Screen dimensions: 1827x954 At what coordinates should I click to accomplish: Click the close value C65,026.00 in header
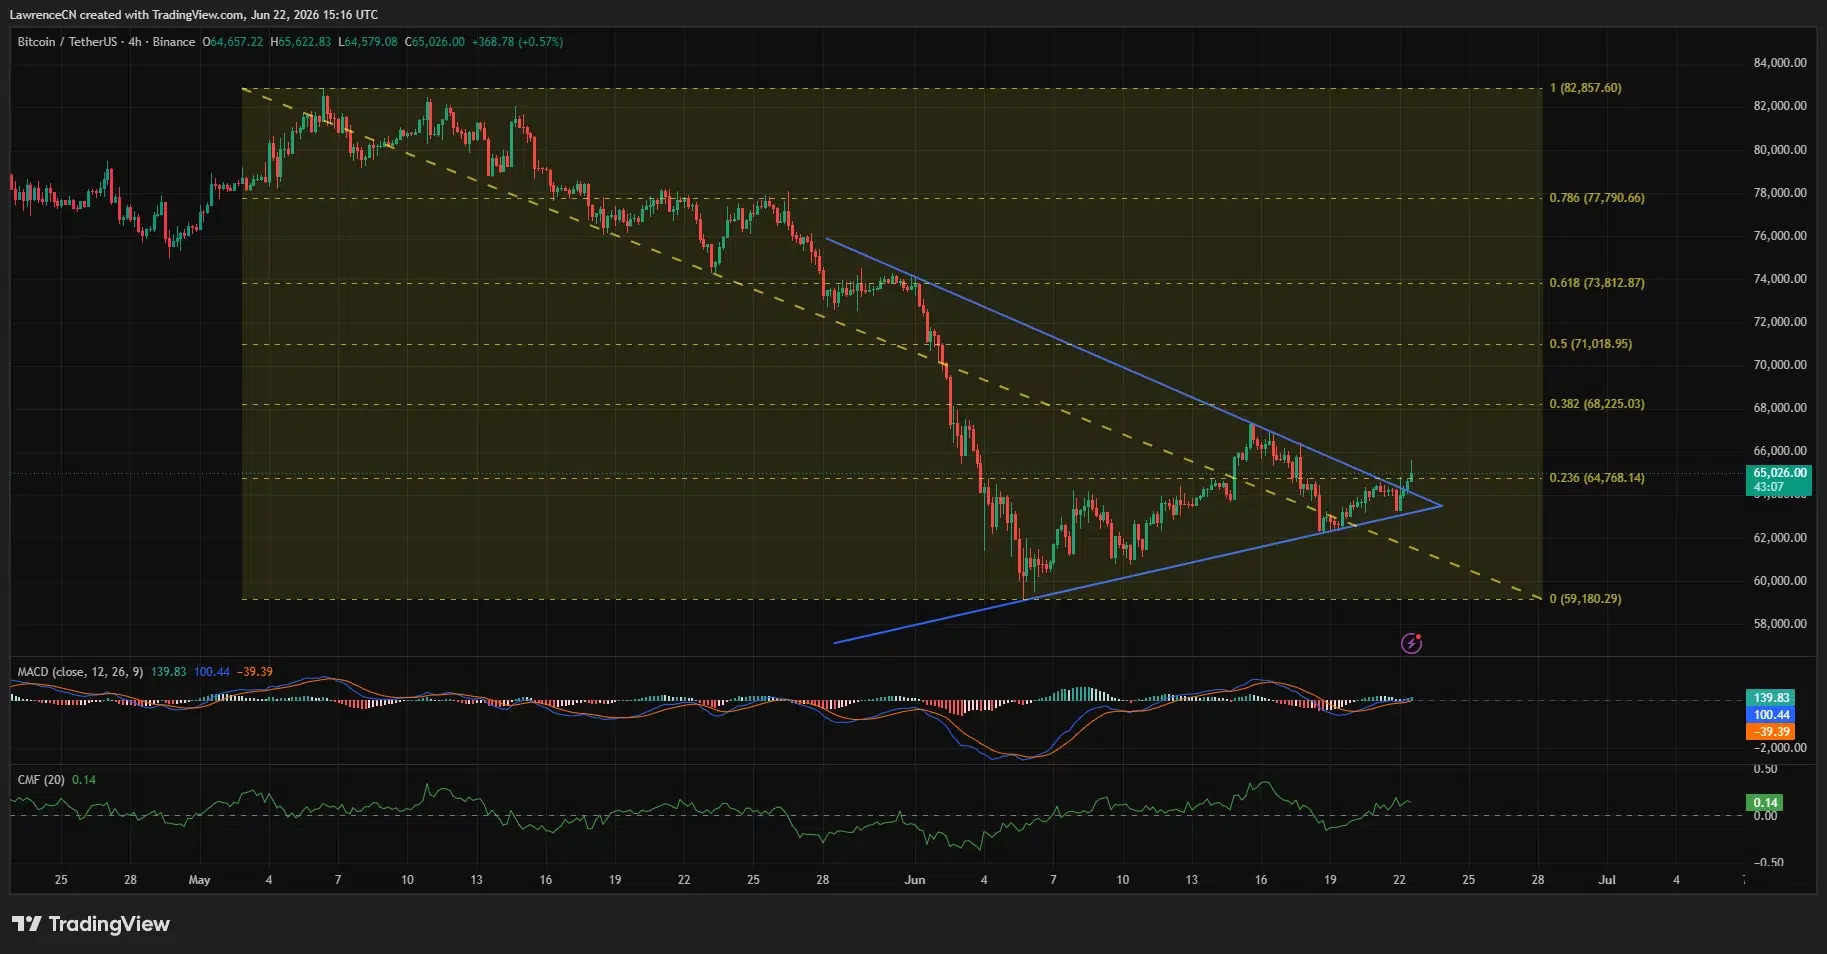pos(434,42)
